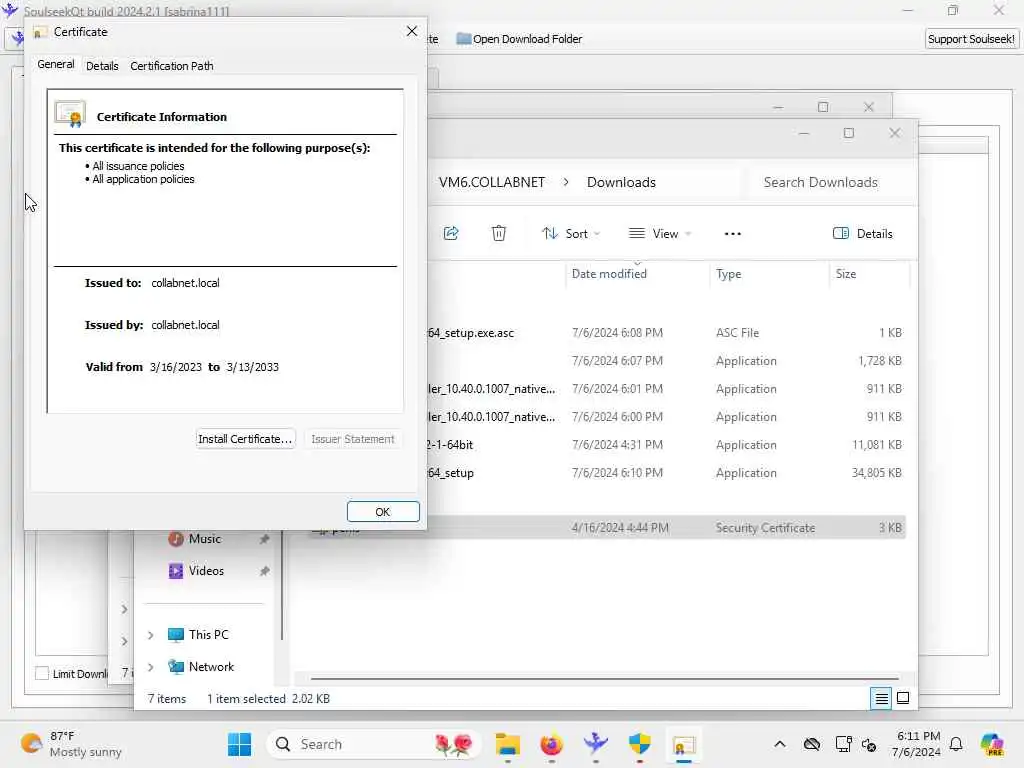Select the This PC computer icon

[176, 635]
